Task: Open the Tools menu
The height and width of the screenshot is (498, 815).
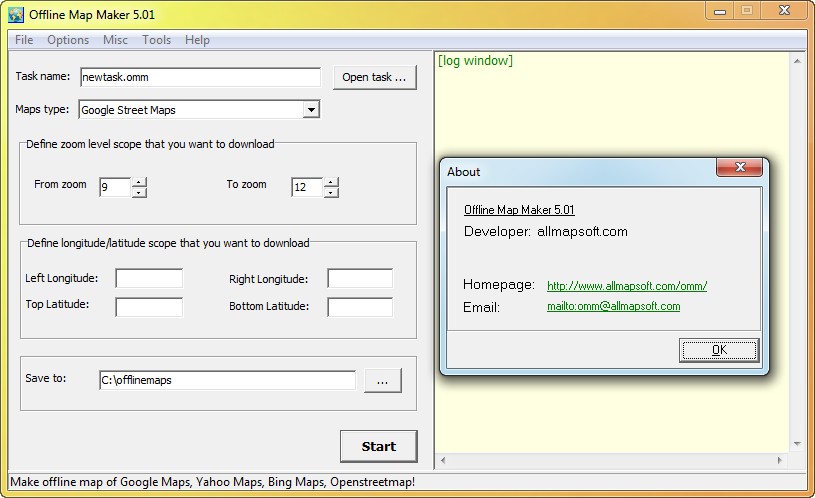Action: [x=156, y=40]
